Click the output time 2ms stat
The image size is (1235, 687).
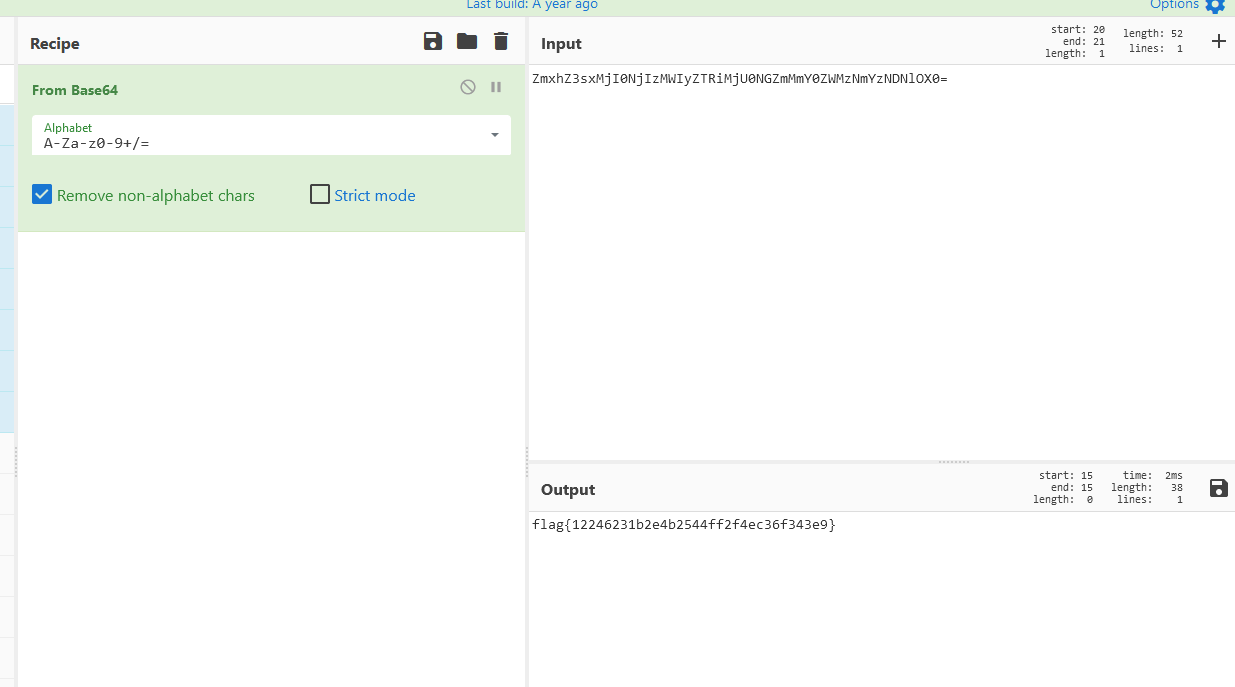pos(1153,476)
